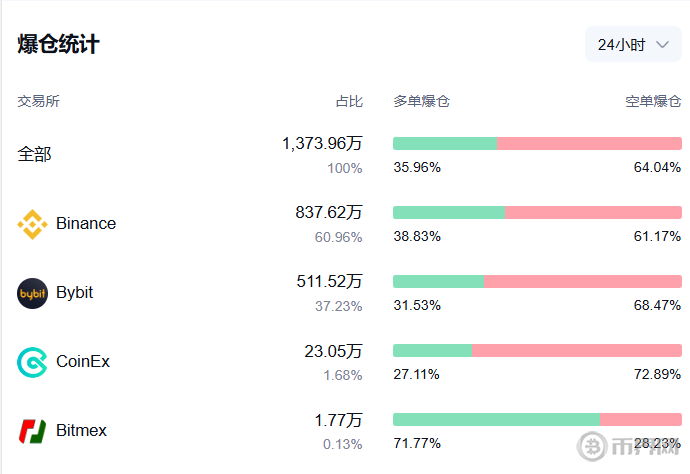Screen dimensions: 690x474
Task: Click the CoinEx exchange name
Action: click(x=83, y=362)
